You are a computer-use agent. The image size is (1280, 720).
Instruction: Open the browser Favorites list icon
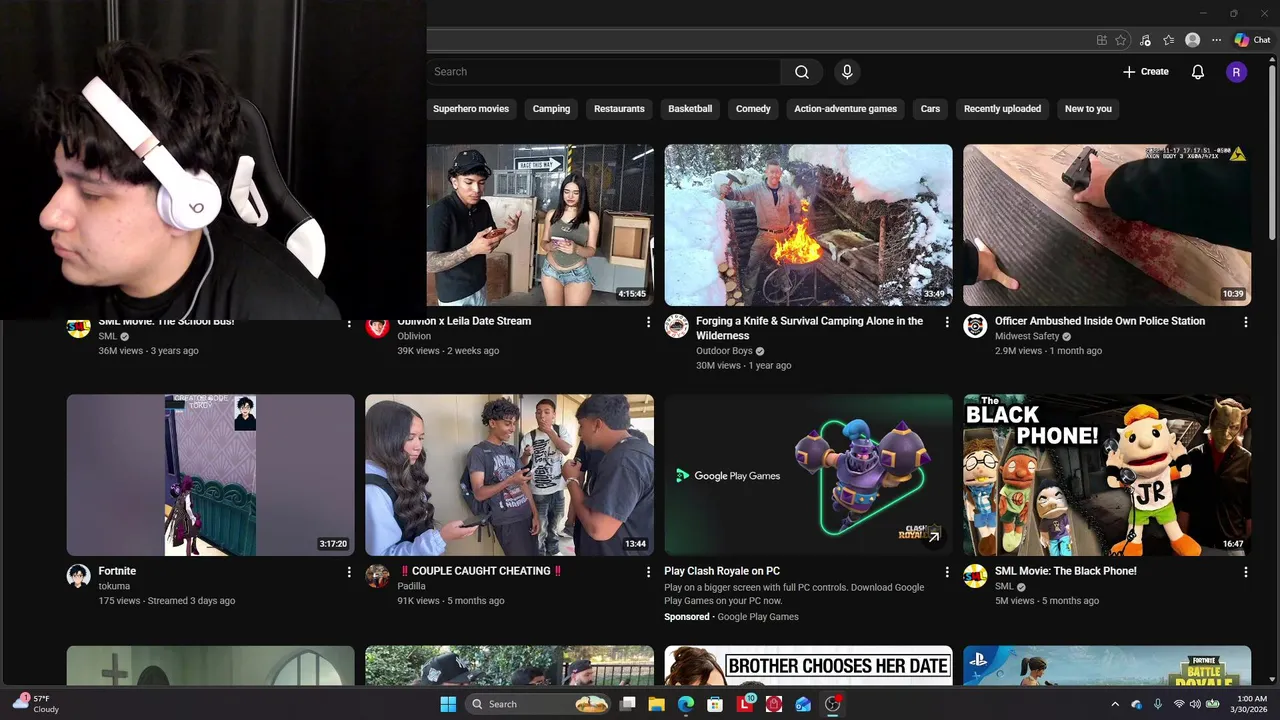(x=1168, y=40)
